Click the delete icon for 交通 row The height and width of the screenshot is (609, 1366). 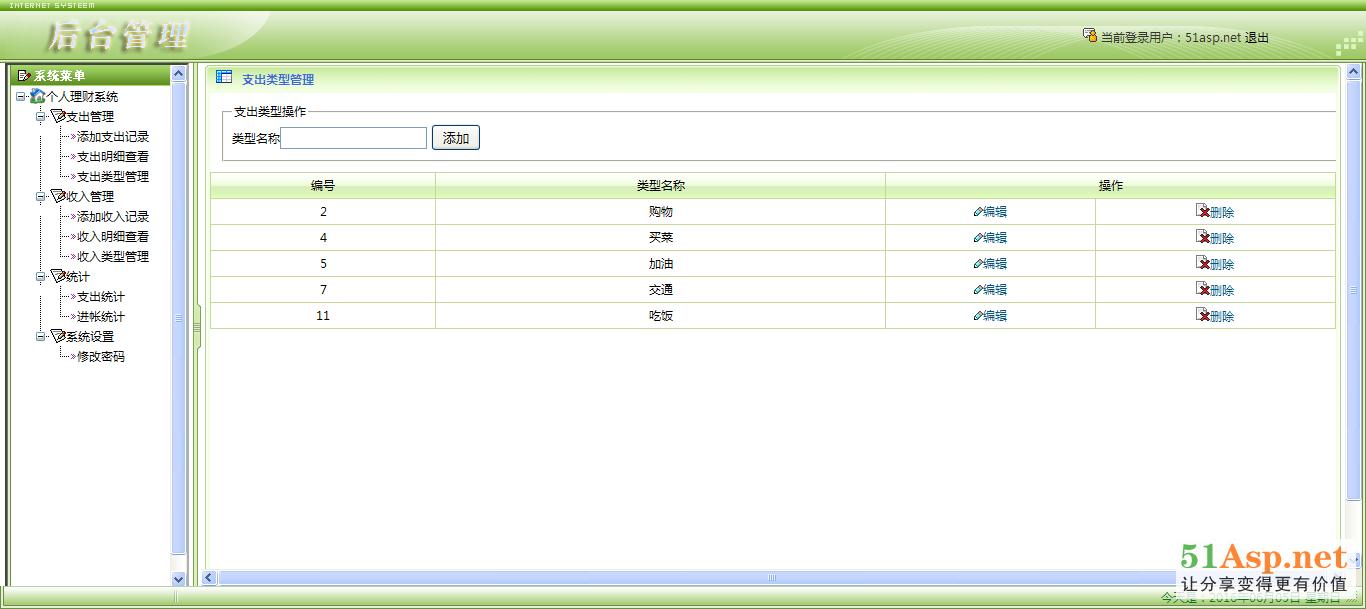coord(1202,289)
